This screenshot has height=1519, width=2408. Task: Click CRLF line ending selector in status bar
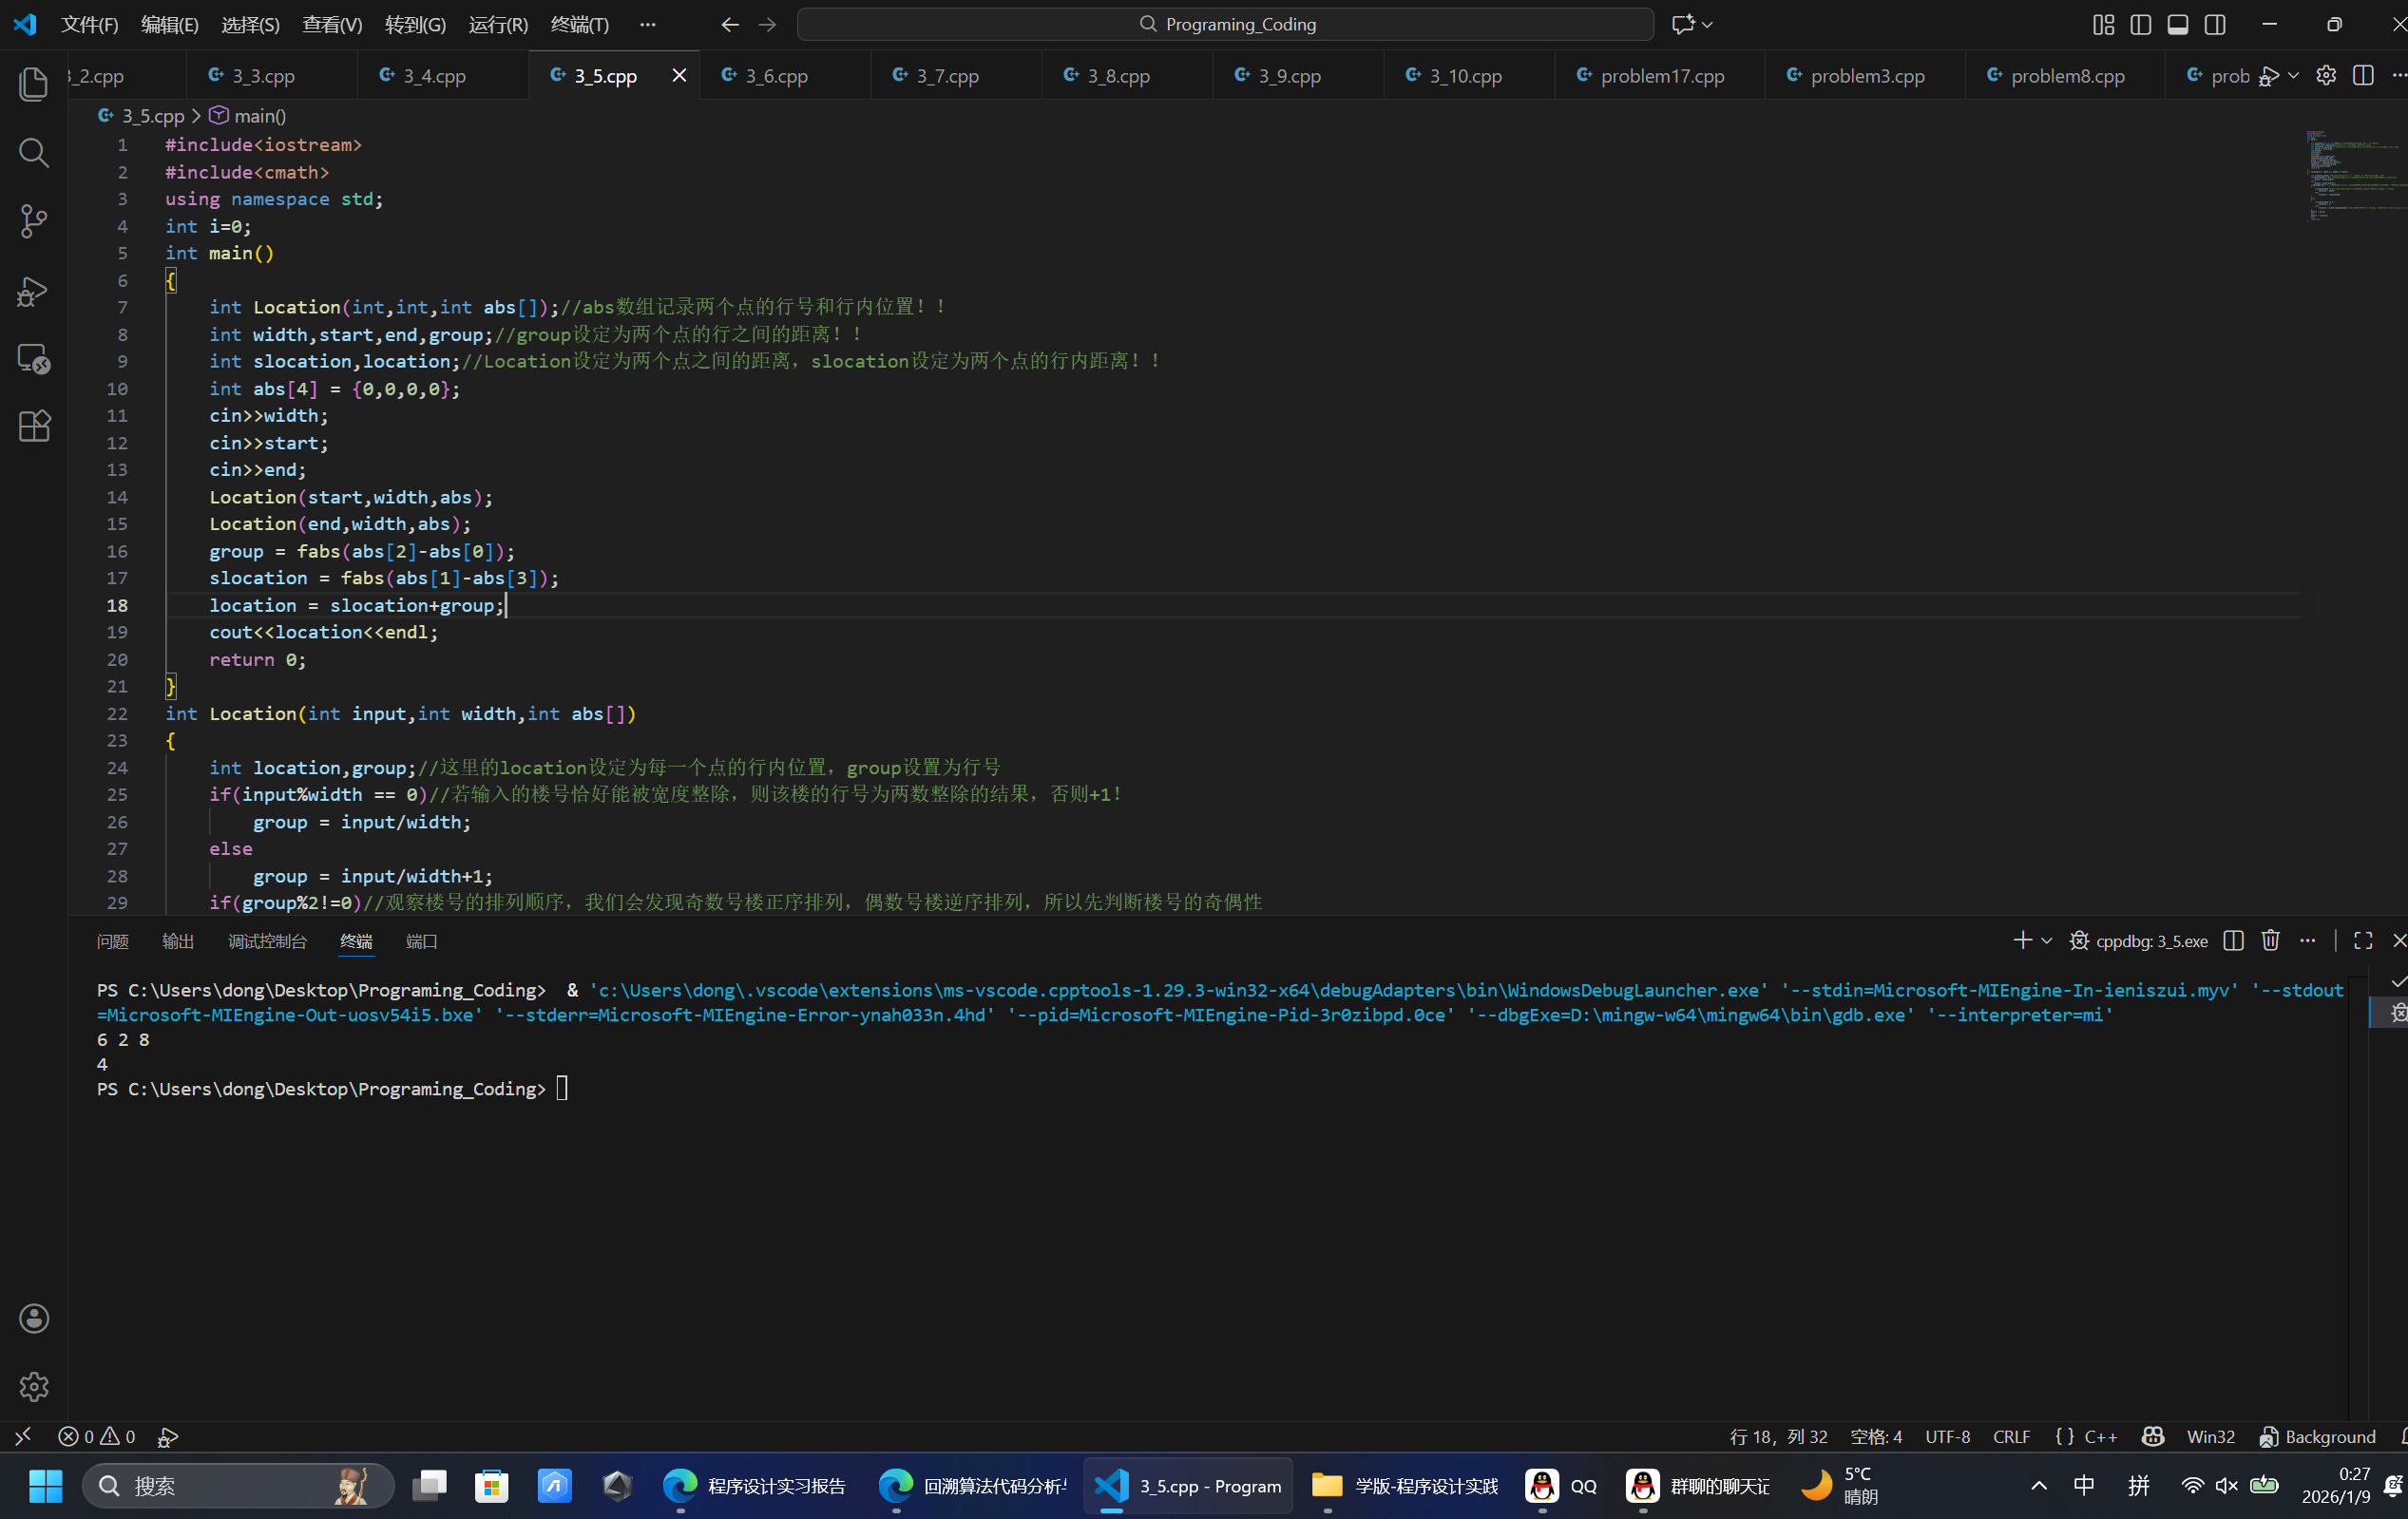pyautogui.click(x=2011, y=1436)
